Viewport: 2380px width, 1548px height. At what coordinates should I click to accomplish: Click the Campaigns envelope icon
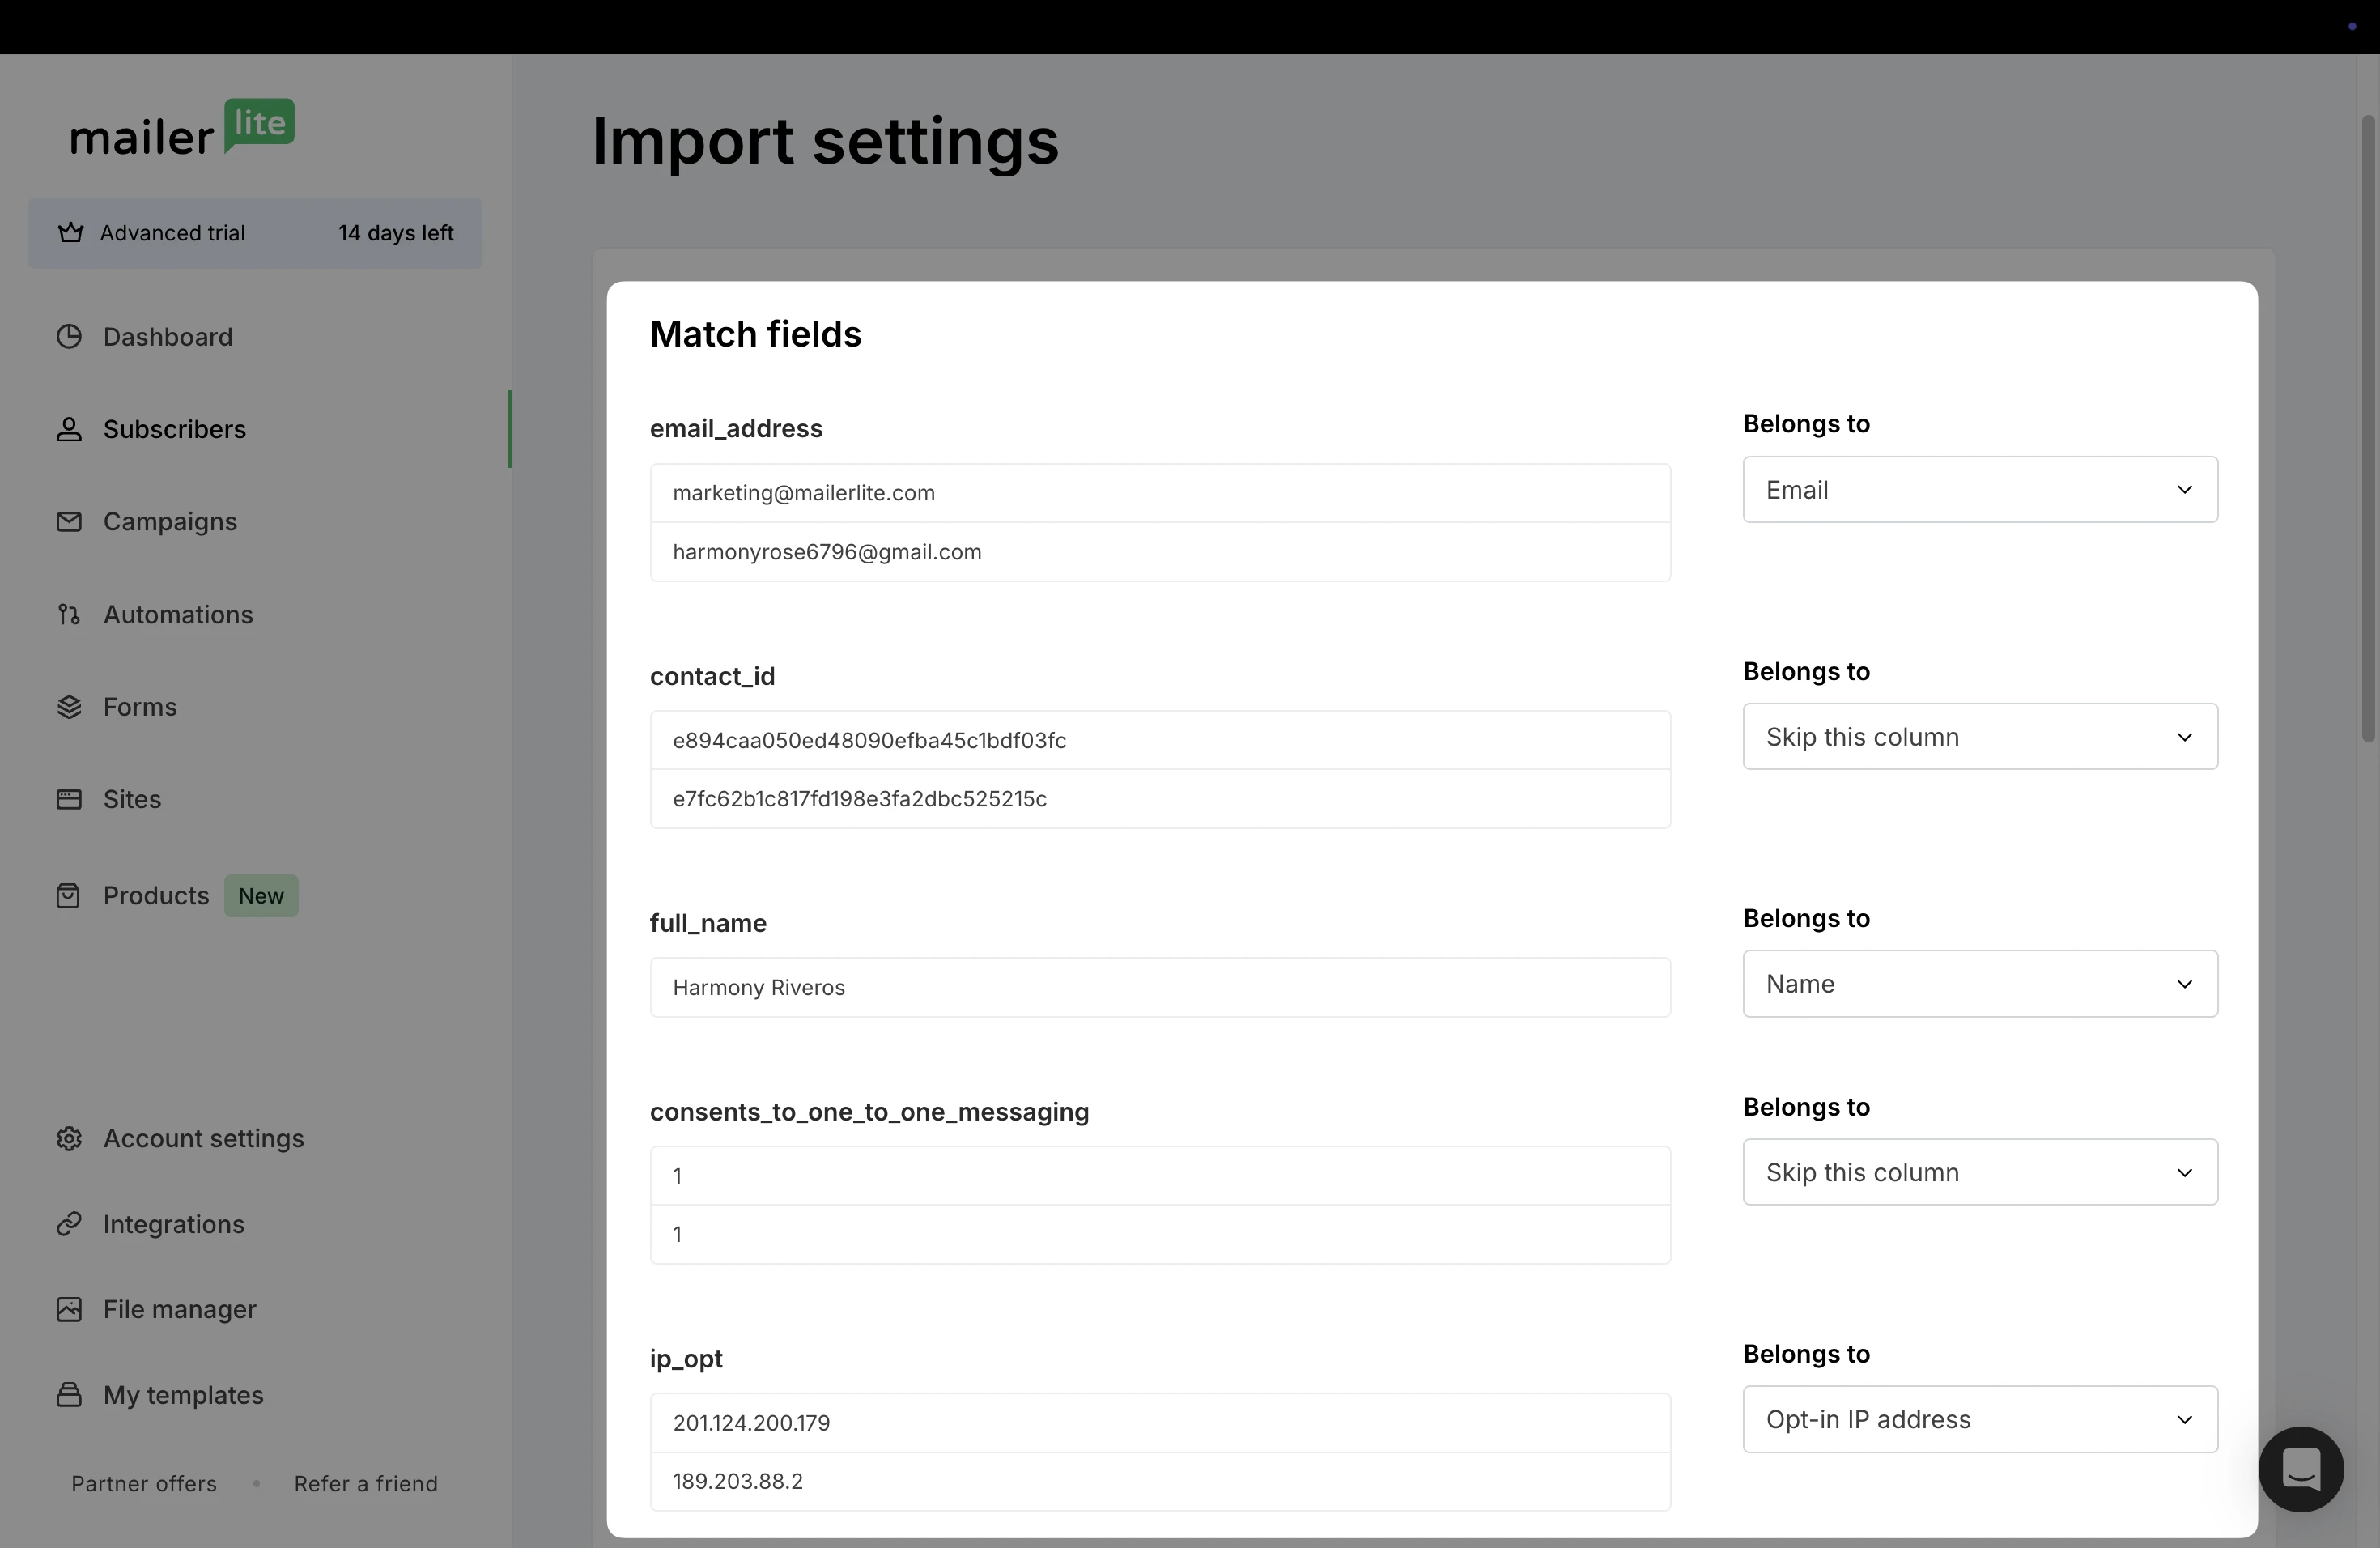click(x=68, y=522)
